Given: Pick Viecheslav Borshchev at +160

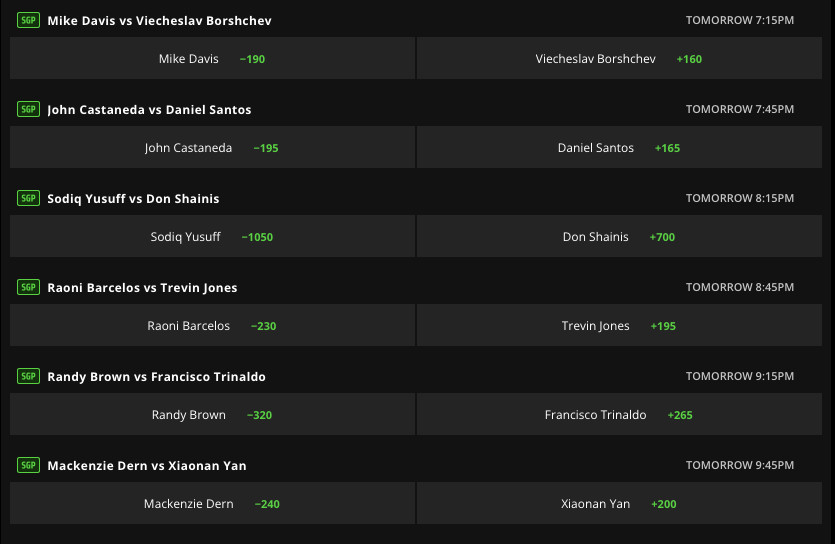Looking at the screenshot, I should point(618,59).
